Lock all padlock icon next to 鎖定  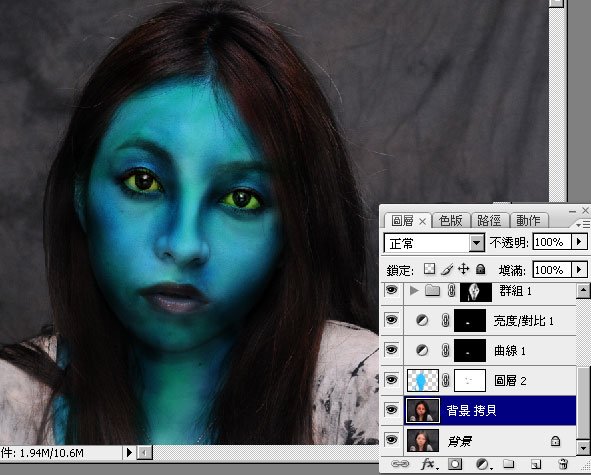480,269
